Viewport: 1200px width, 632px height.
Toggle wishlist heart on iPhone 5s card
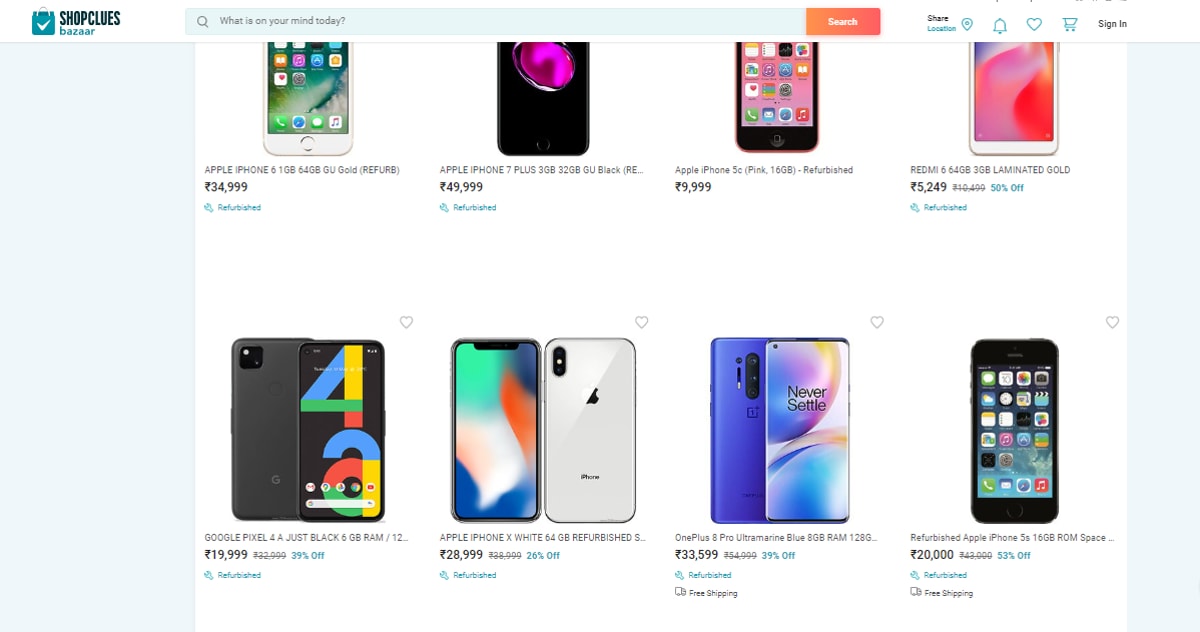click(1112, 322)
